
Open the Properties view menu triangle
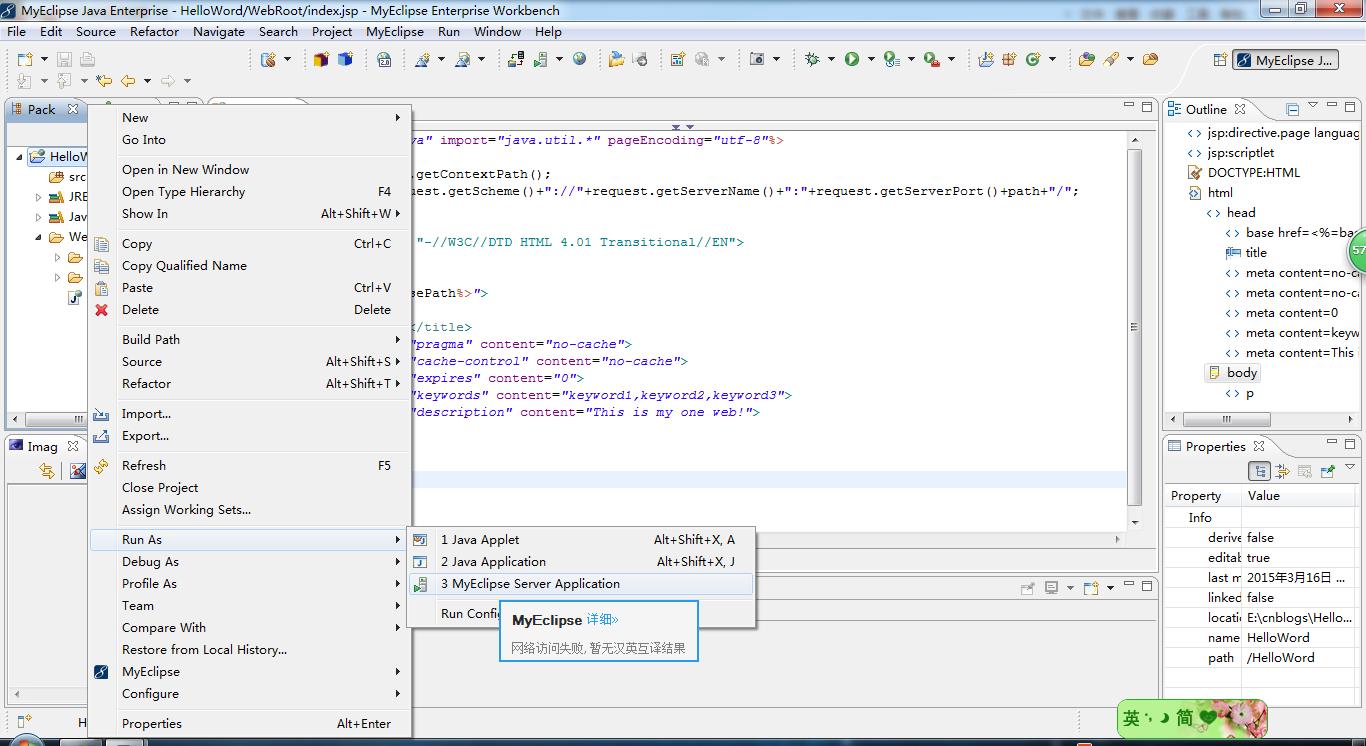pos(1349,468)
